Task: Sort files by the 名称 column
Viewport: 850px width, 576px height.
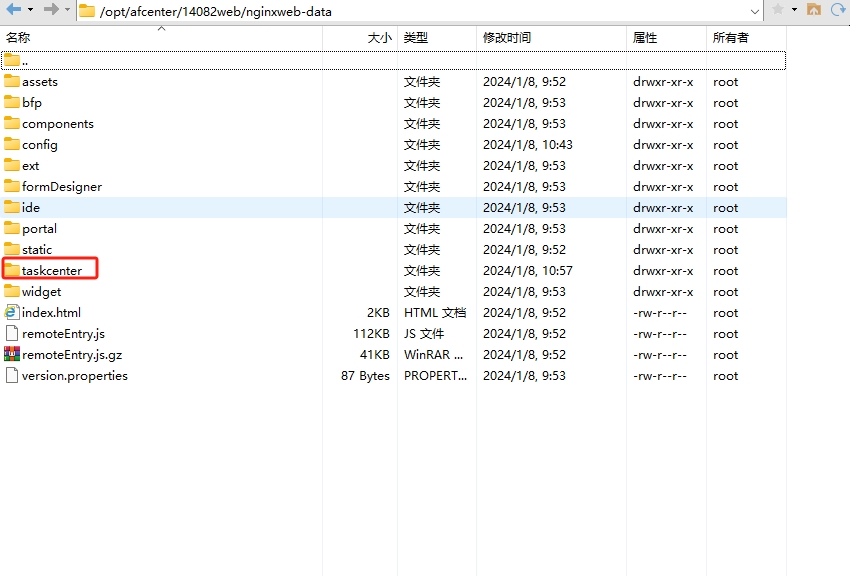Action: (x=18, y=37)
